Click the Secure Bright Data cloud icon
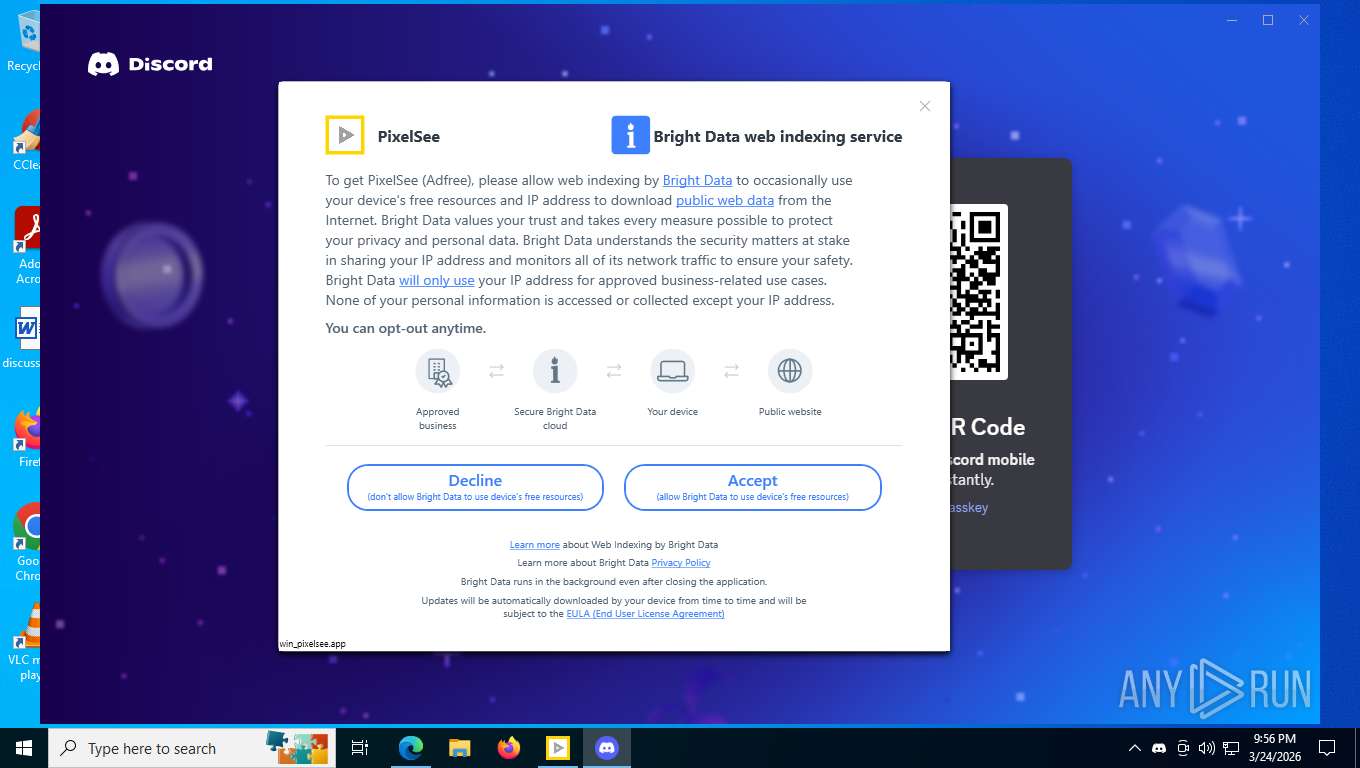1360x768 pixels. [x=555, y=371]
